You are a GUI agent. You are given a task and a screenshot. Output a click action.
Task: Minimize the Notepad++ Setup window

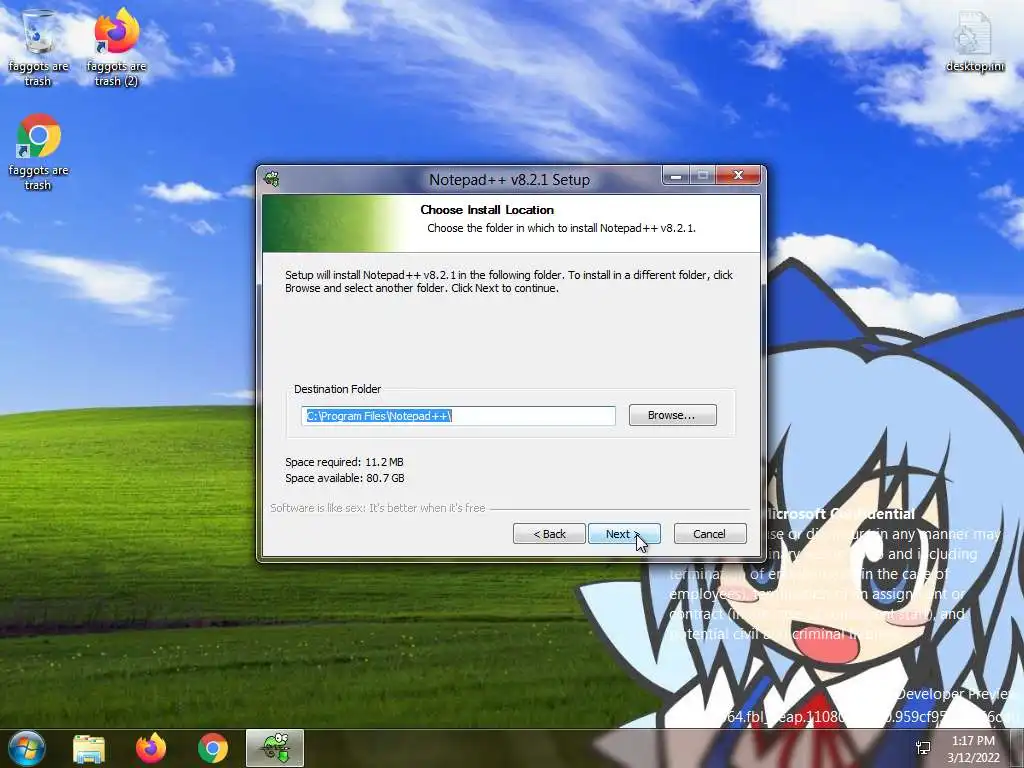pos(677,176)
